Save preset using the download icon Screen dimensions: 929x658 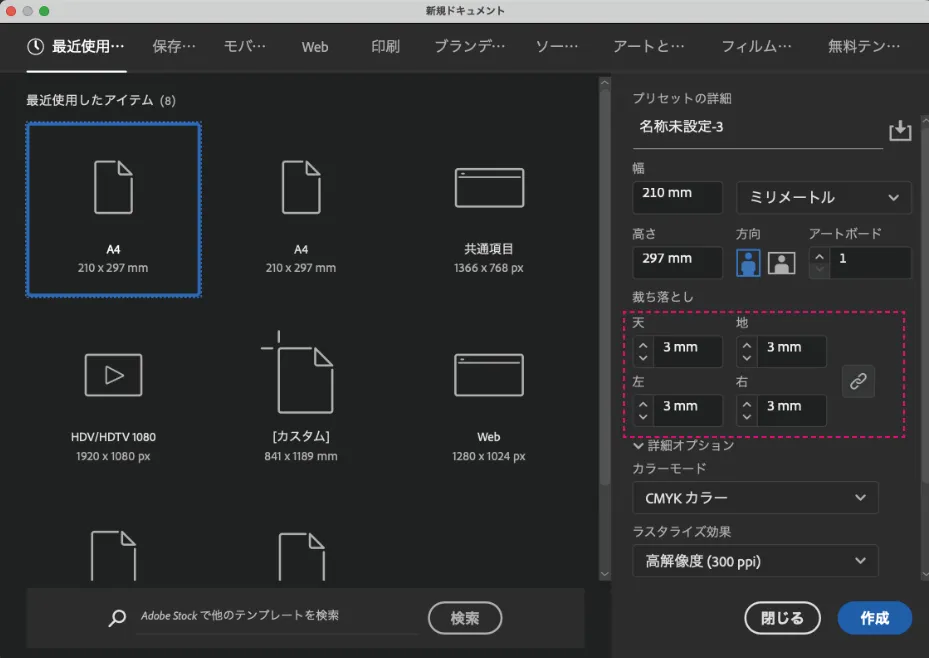click(899, 130)
